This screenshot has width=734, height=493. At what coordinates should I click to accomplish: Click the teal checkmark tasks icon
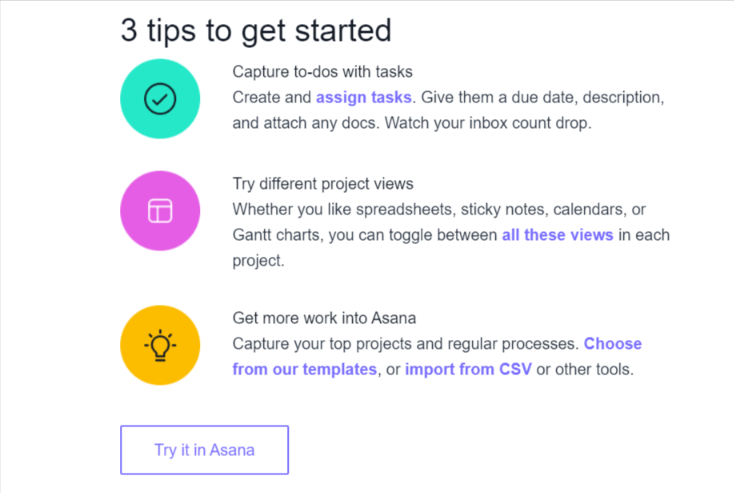160,98
